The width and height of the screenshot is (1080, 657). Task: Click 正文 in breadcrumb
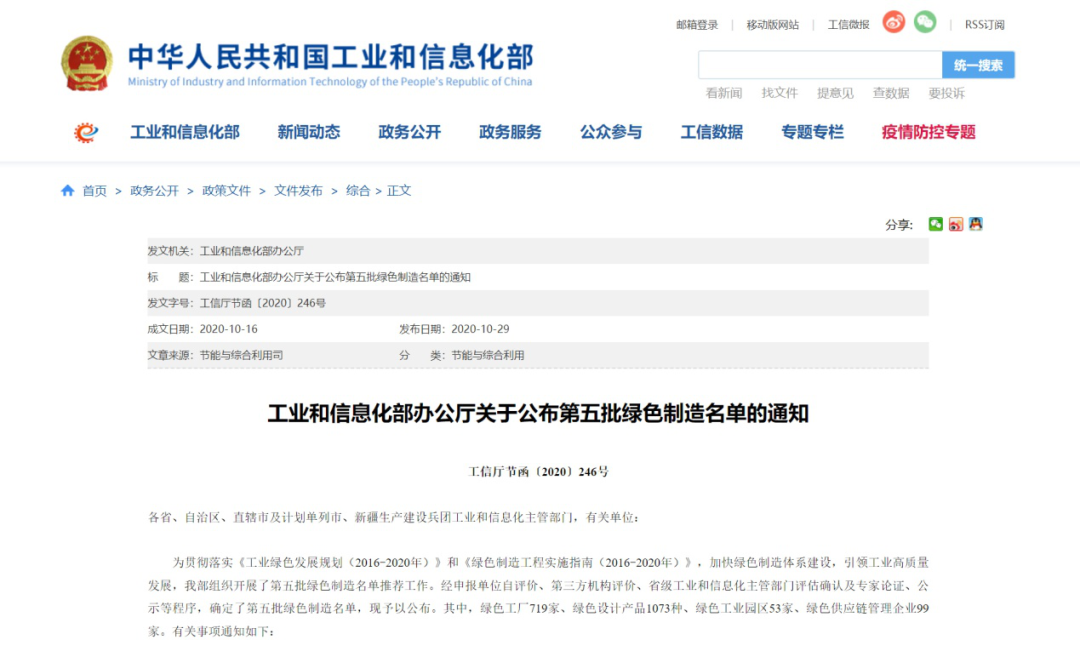pos(399,191)
